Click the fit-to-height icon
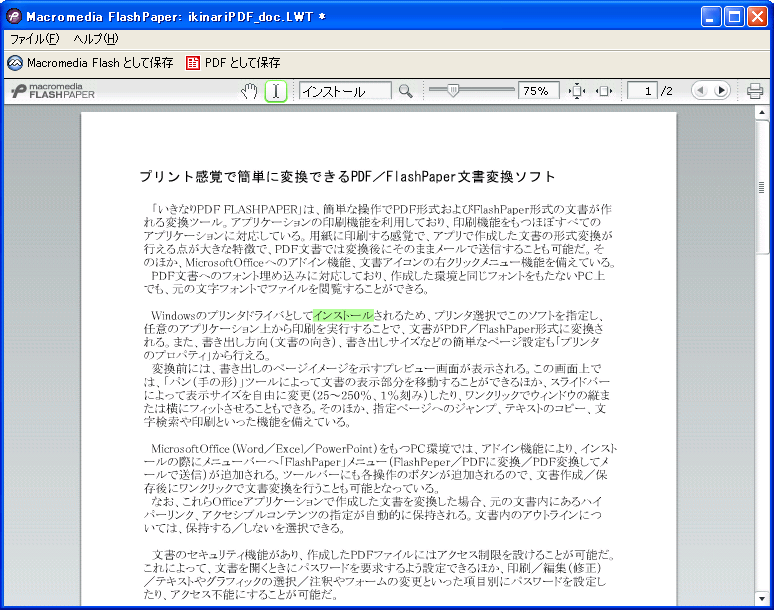This screenshot has width=774, height=610. coord(577,91)
